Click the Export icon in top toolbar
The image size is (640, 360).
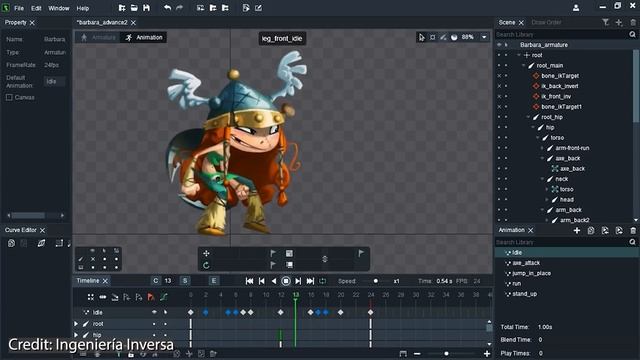pos(246,8)
